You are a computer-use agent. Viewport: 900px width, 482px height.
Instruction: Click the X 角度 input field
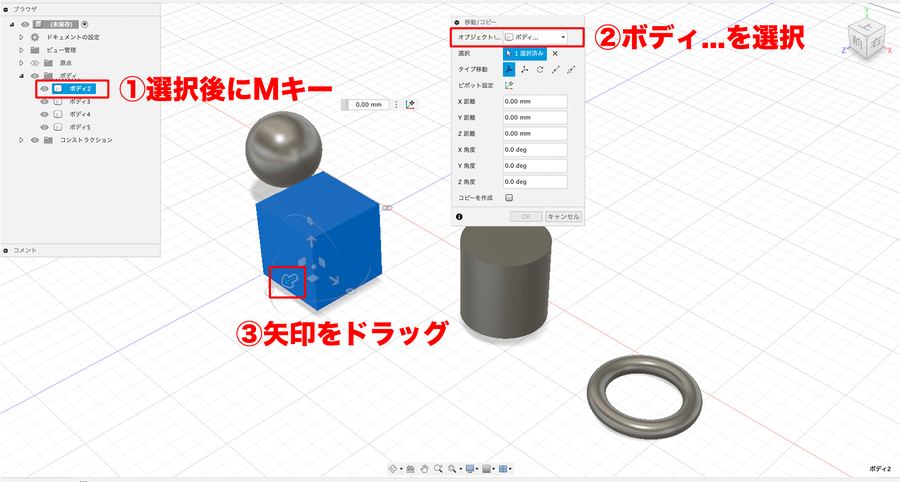pos(535,150)
